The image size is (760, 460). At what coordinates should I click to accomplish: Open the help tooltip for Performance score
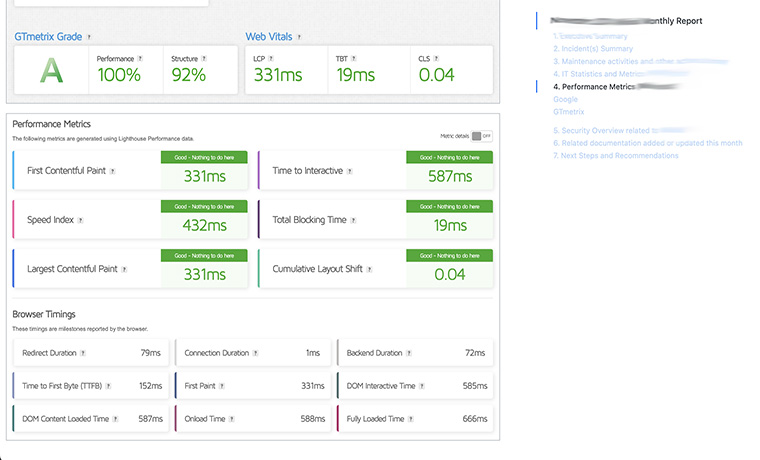coord(140,59)
